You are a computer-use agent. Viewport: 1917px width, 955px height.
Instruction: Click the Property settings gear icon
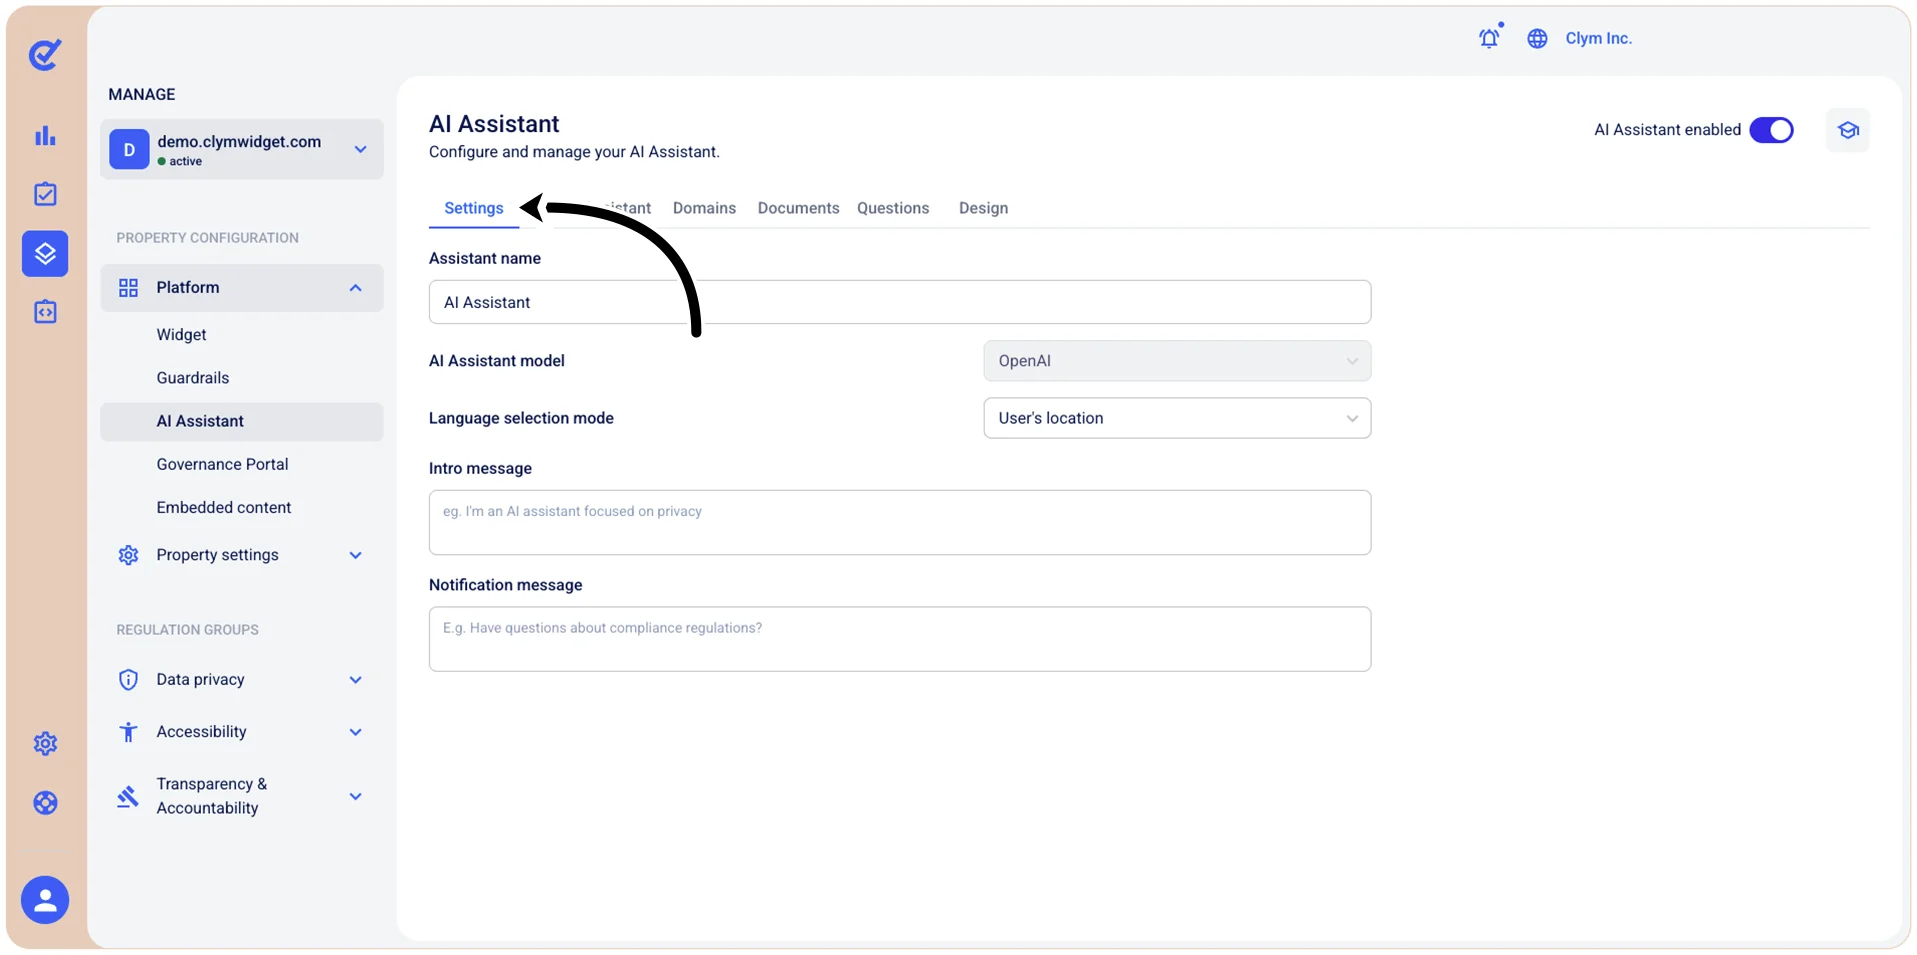click(x=128, y=555)
